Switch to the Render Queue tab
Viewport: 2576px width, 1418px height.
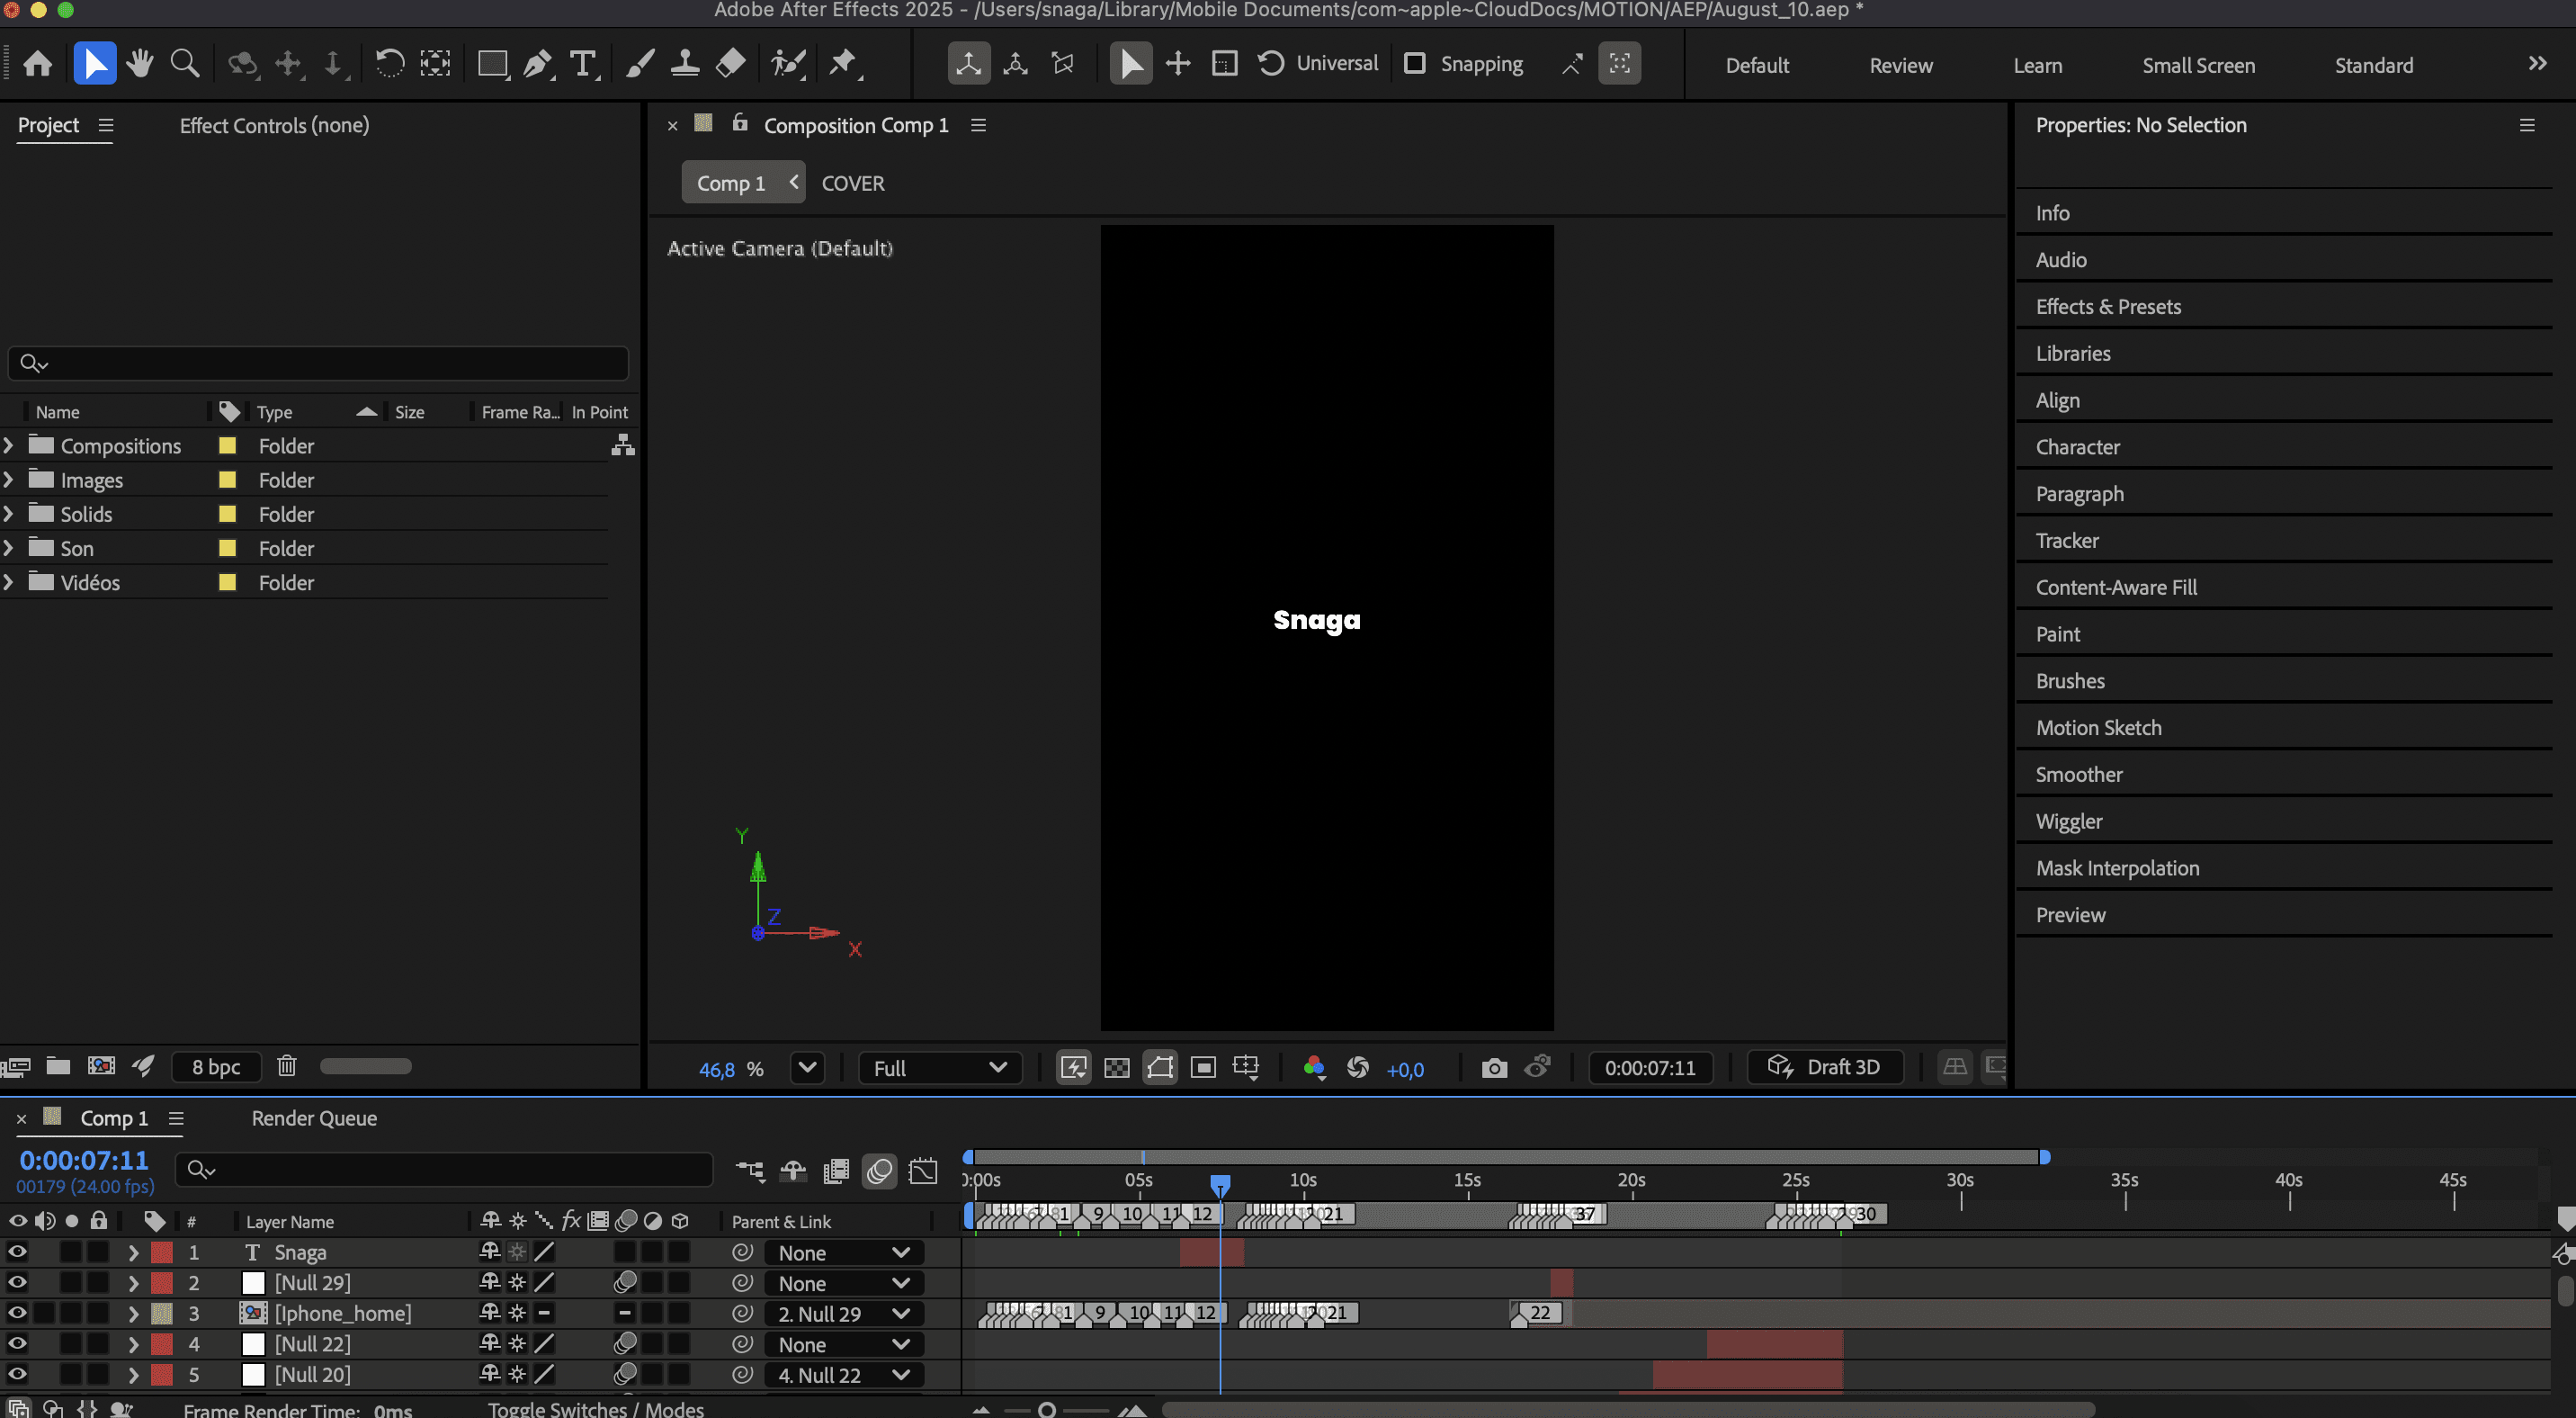point(314,1118)
